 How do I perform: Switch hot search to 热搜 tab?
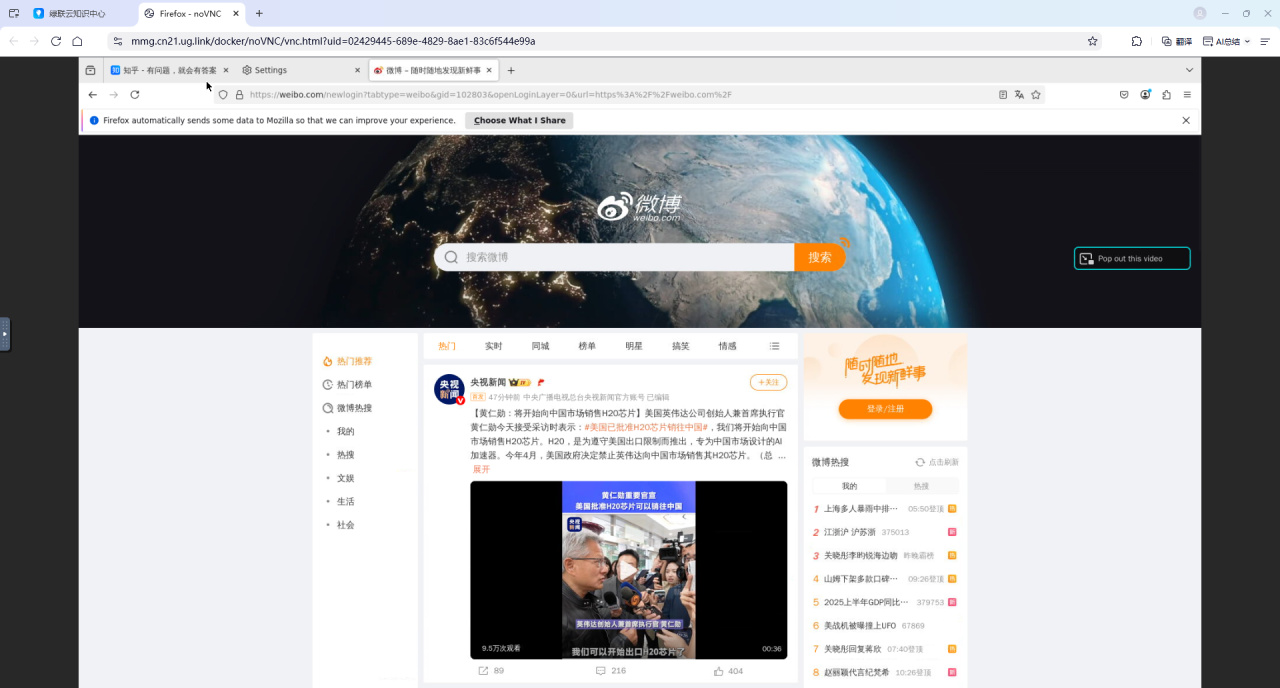(921, 486)
